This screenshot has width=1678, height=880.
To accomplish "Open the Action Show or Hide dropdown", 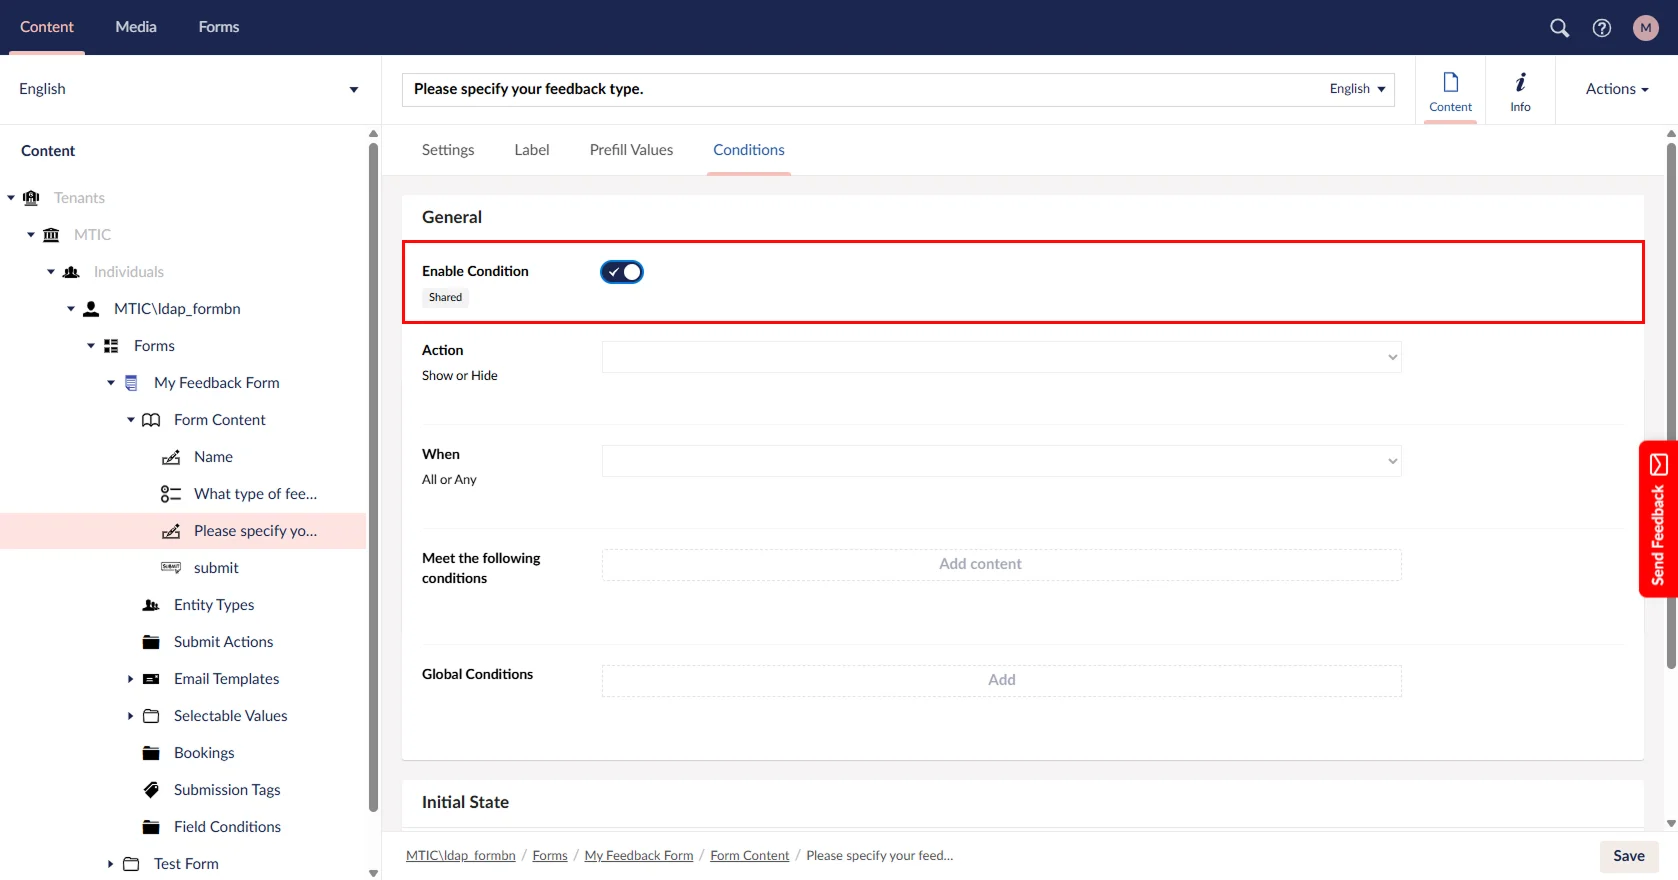I will [1001, 357].
